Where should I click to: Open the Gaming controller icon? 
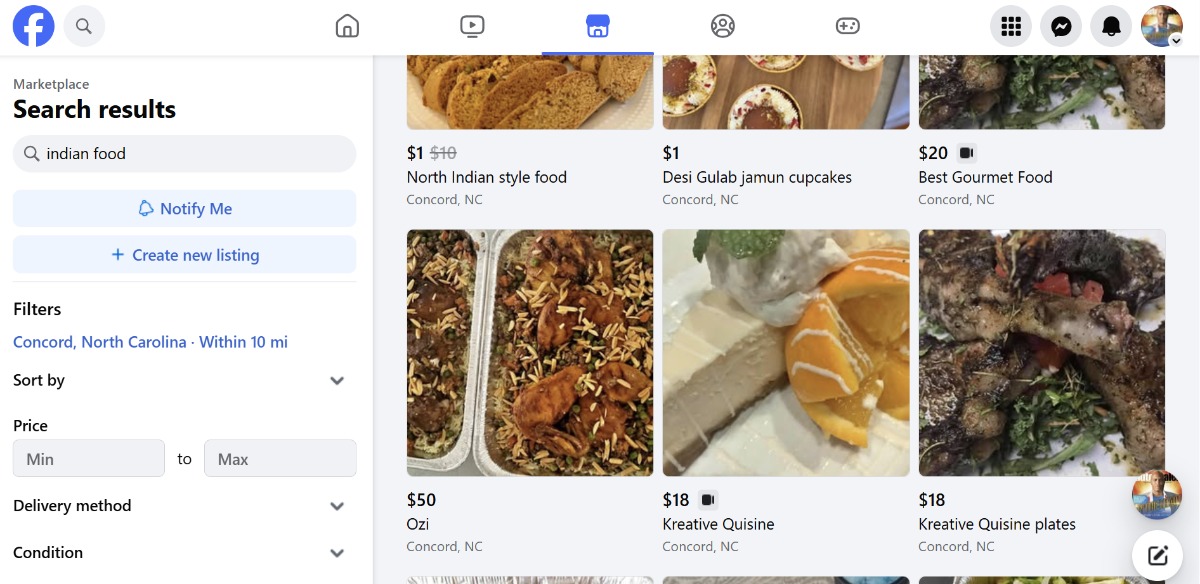848,26
